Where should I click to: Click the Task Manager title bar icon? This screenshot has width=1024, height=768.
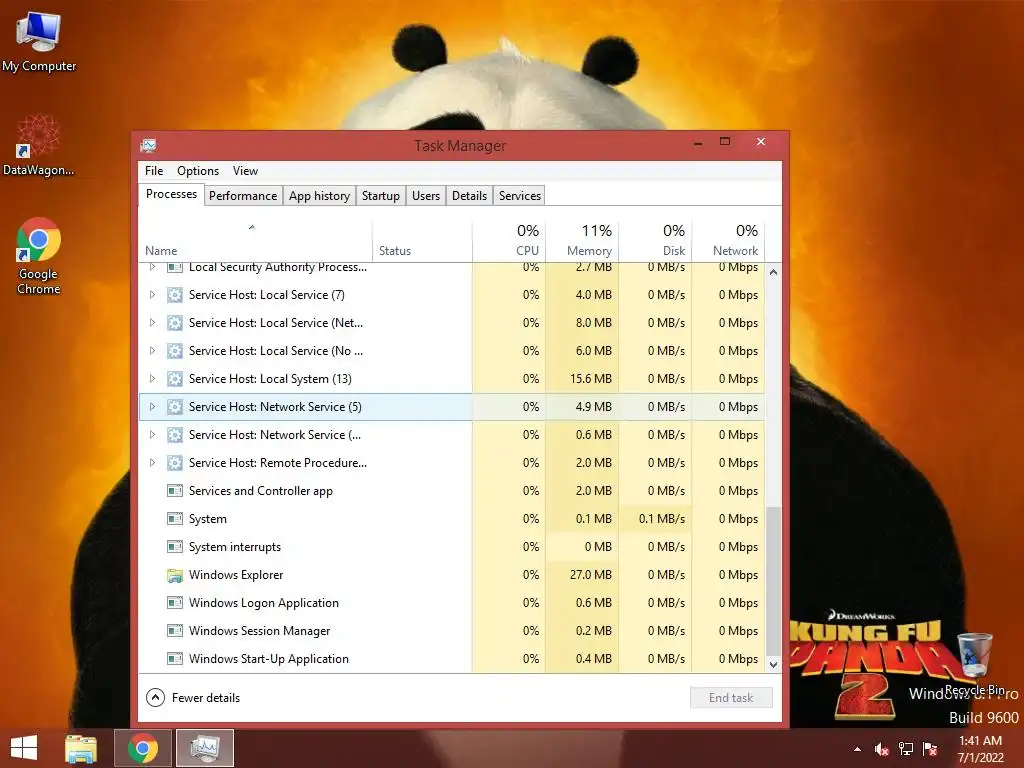148,145
